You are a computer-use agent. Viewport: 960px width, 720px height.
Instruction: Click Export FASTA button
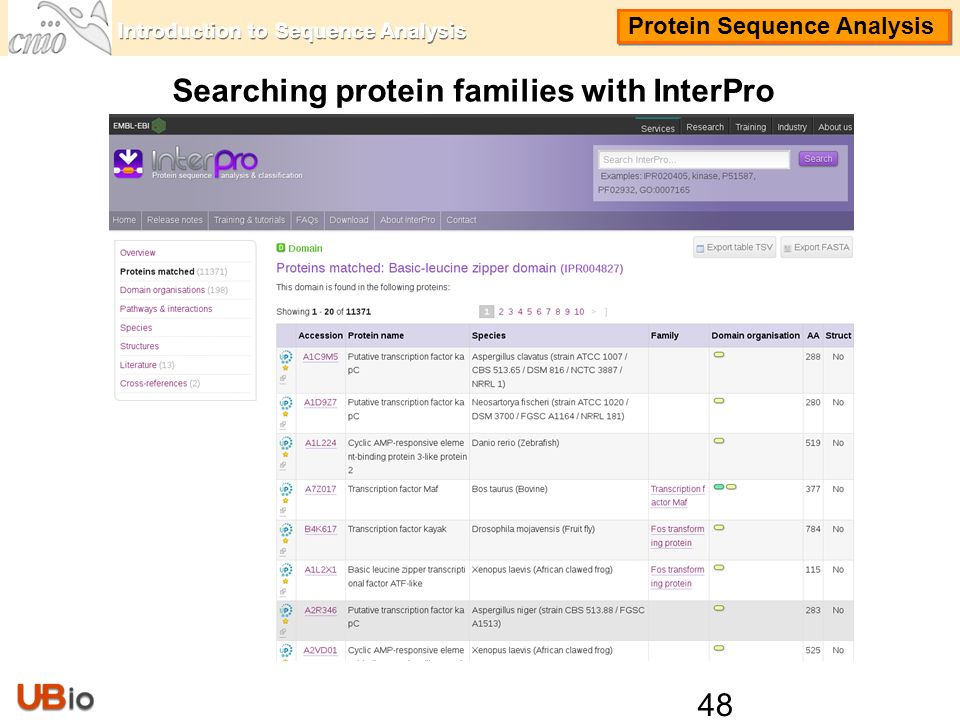(817, 247)
